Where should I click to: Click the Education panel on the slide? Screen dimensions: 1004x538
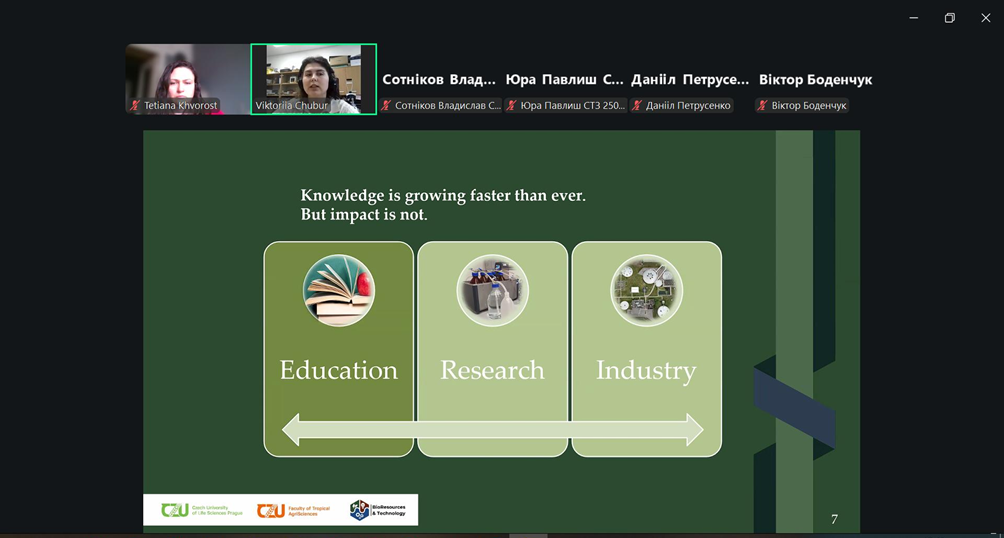click(339, 370)
